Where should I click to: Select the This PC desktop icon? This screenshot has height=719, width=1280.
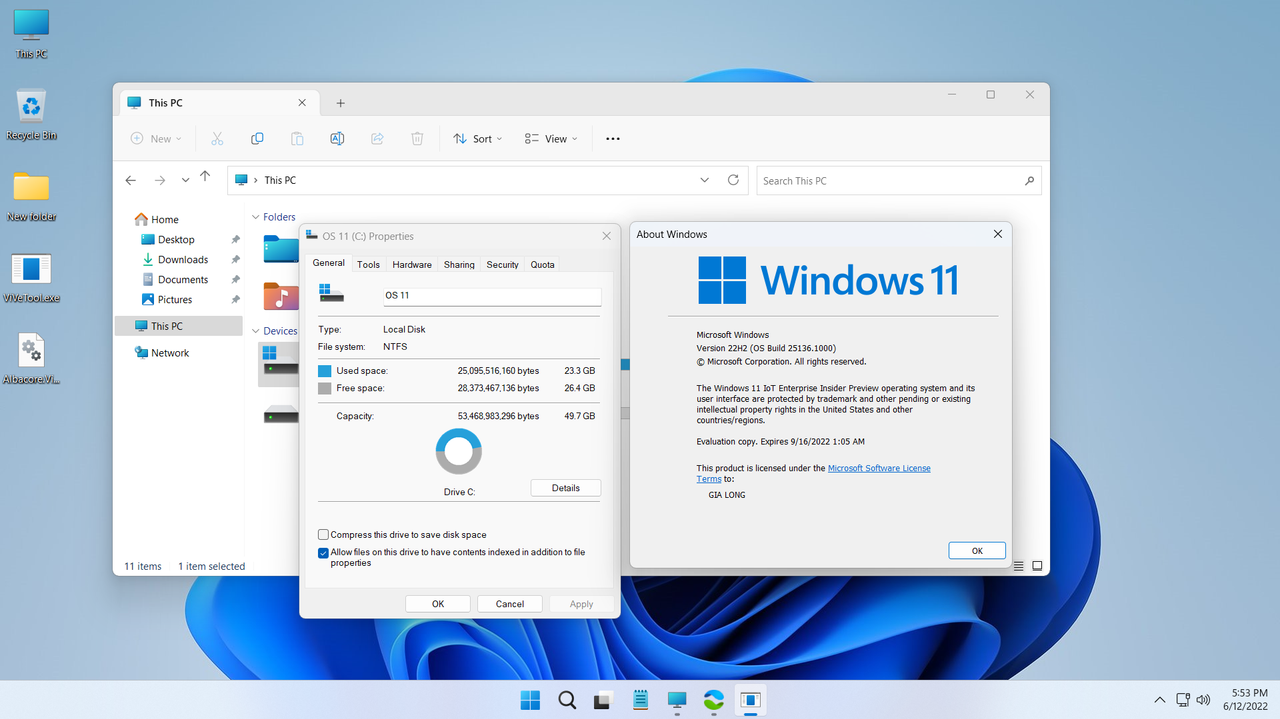point(32,33)
